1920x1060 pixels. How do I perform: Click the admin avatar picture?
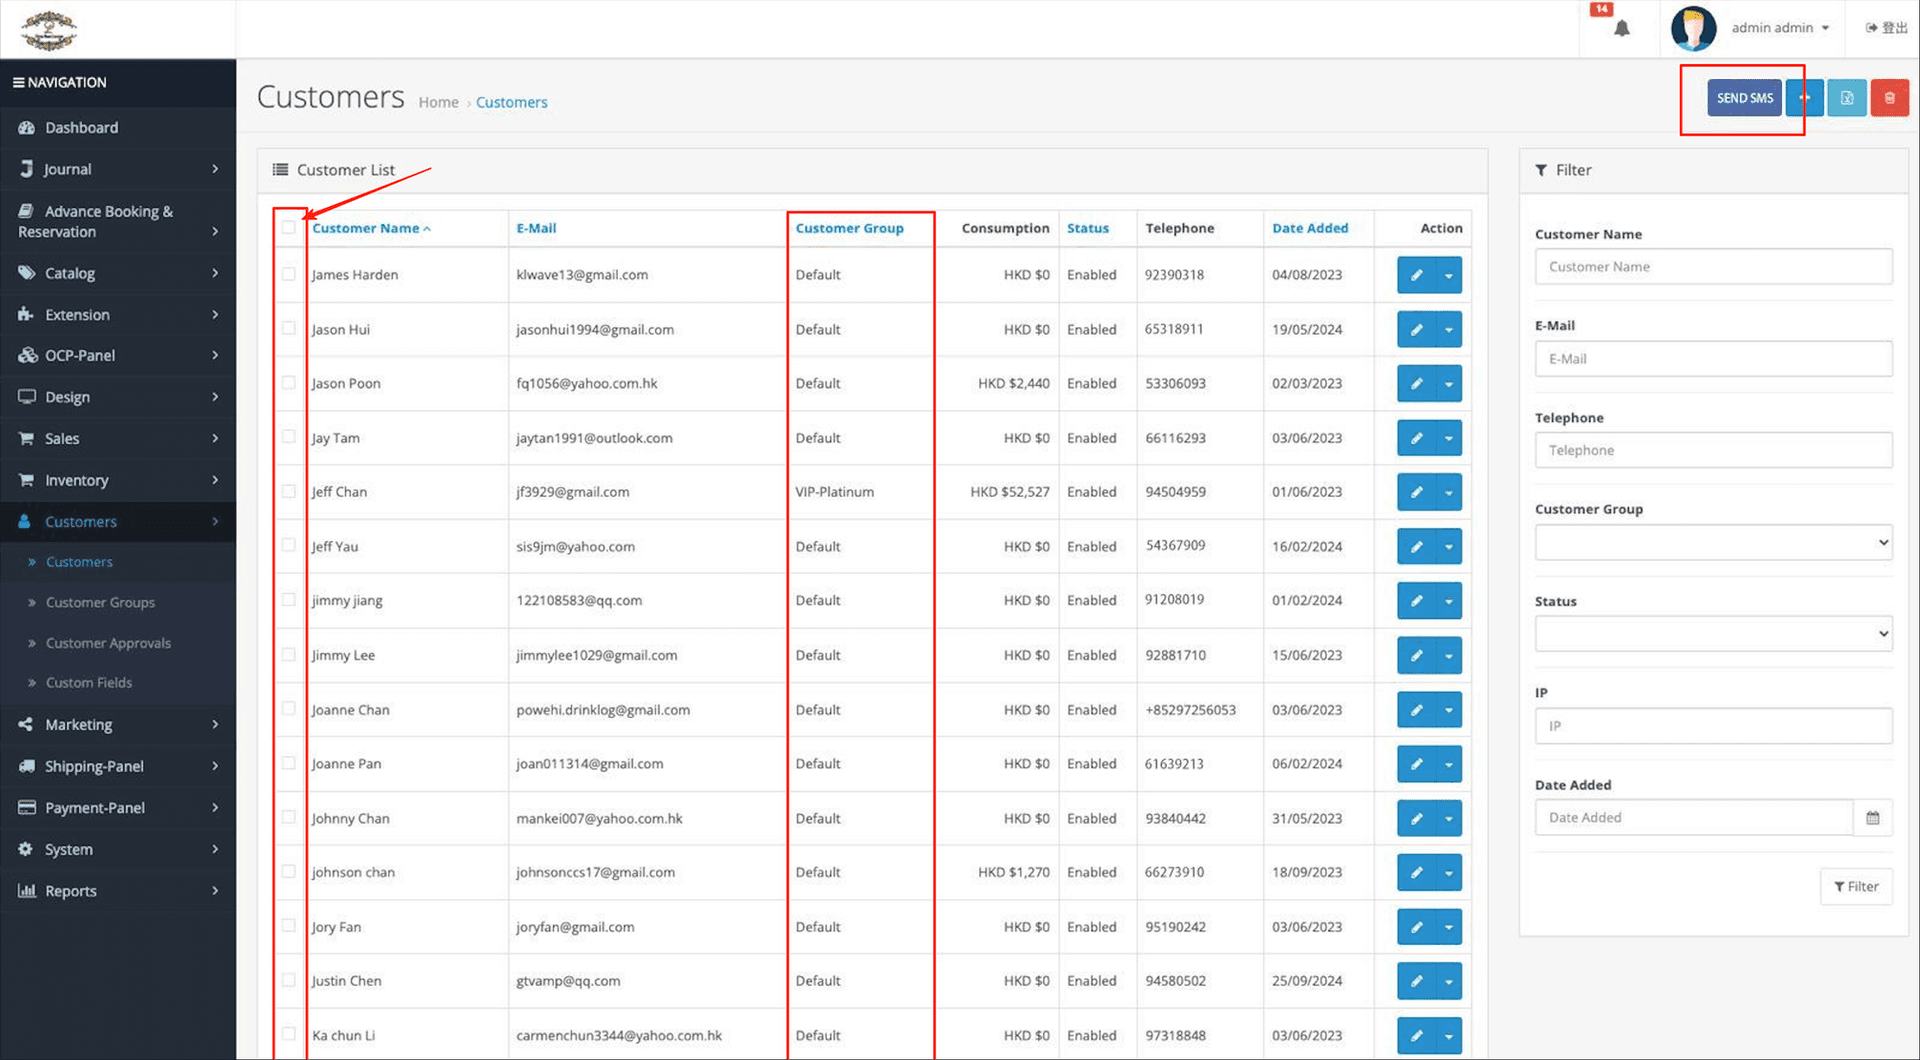1693,28
